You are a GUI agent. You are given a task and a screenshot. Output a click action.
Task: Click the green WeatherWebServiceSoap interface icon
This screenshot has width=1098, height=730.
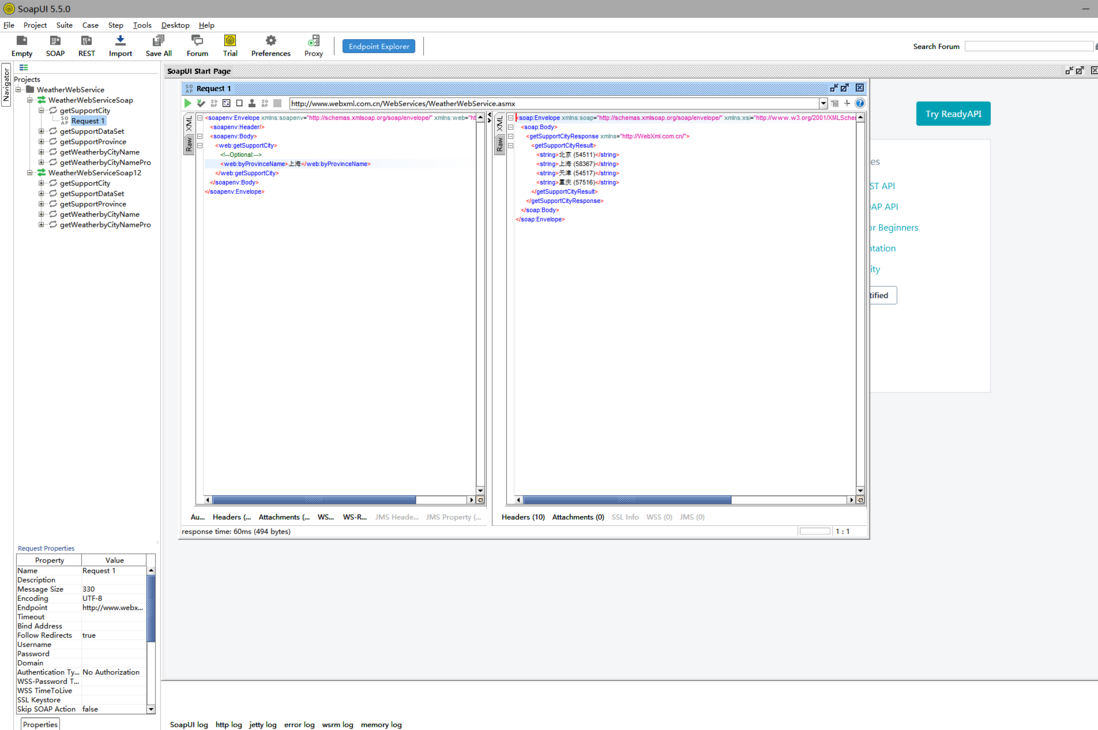click(41, 100)
